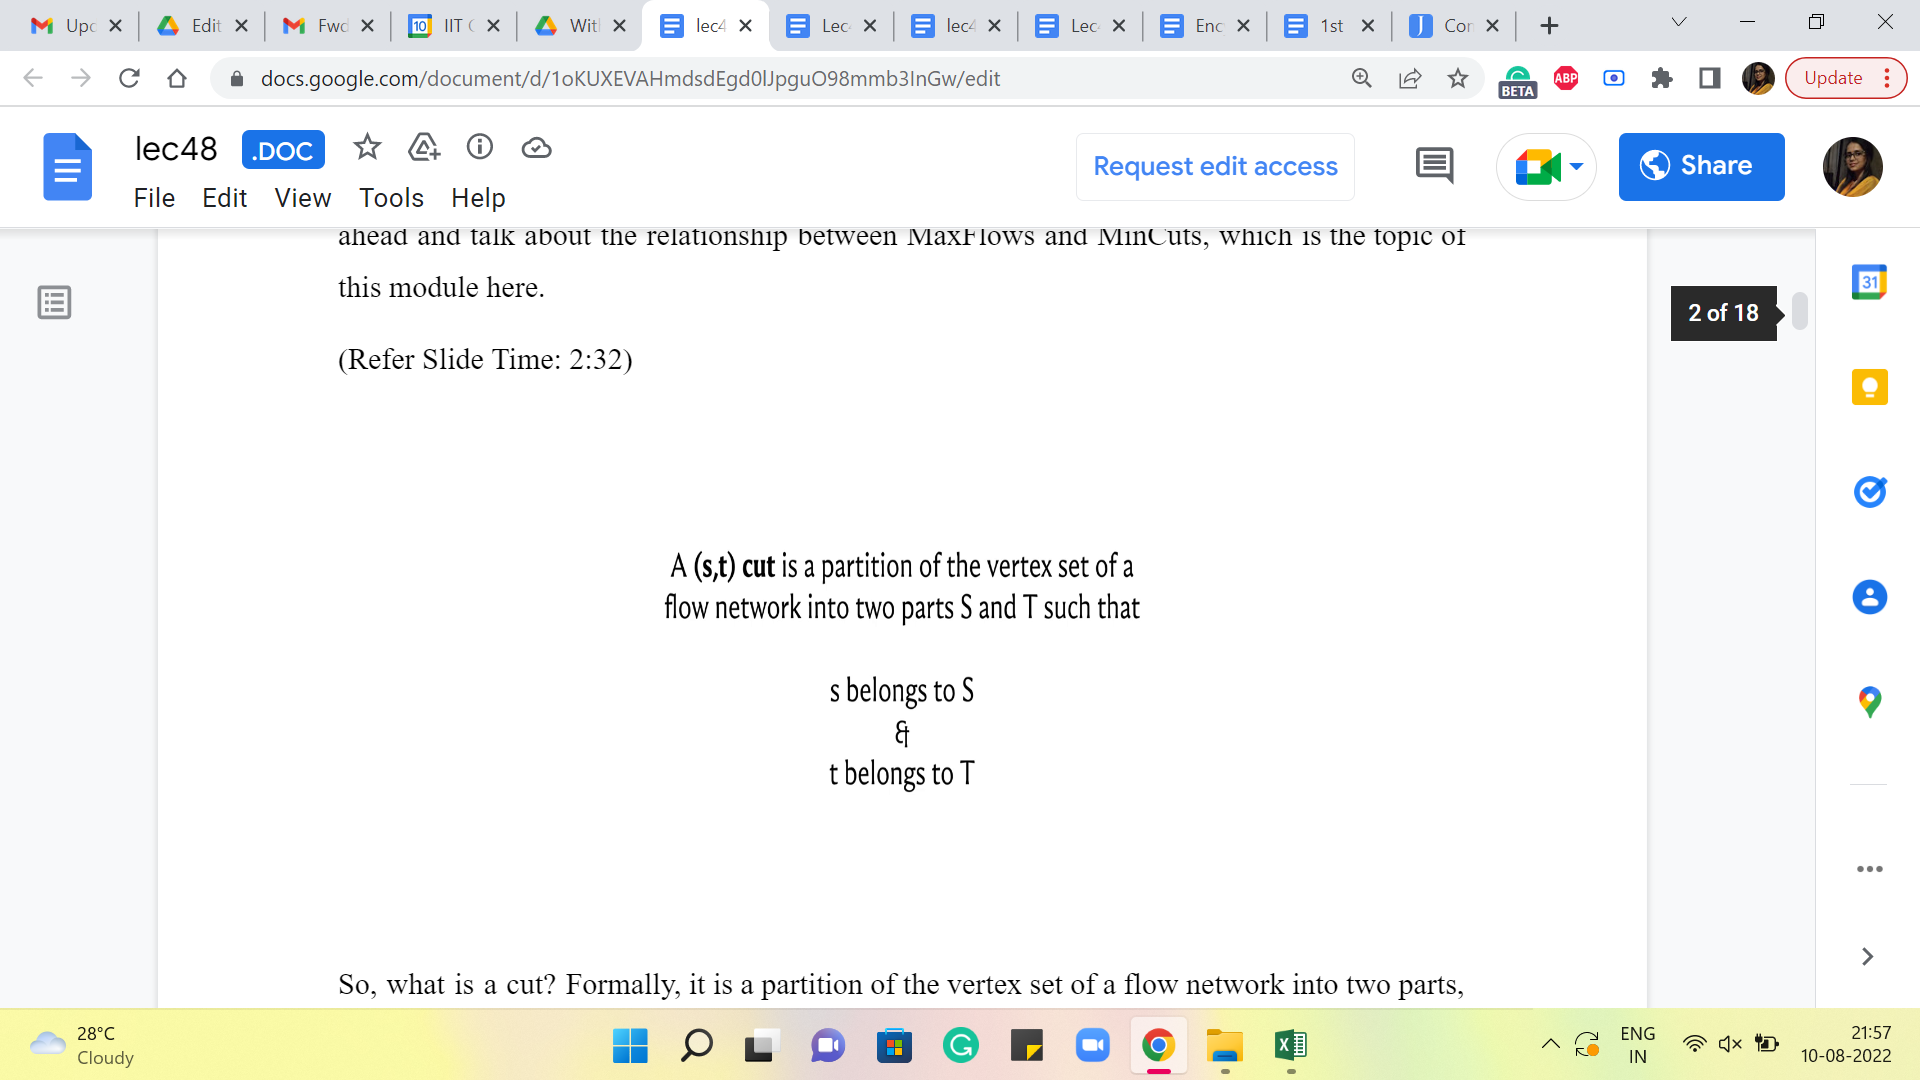The image size is (1920, 1080).
Task: Open the View menu
Action: click(x=302, y=198)
